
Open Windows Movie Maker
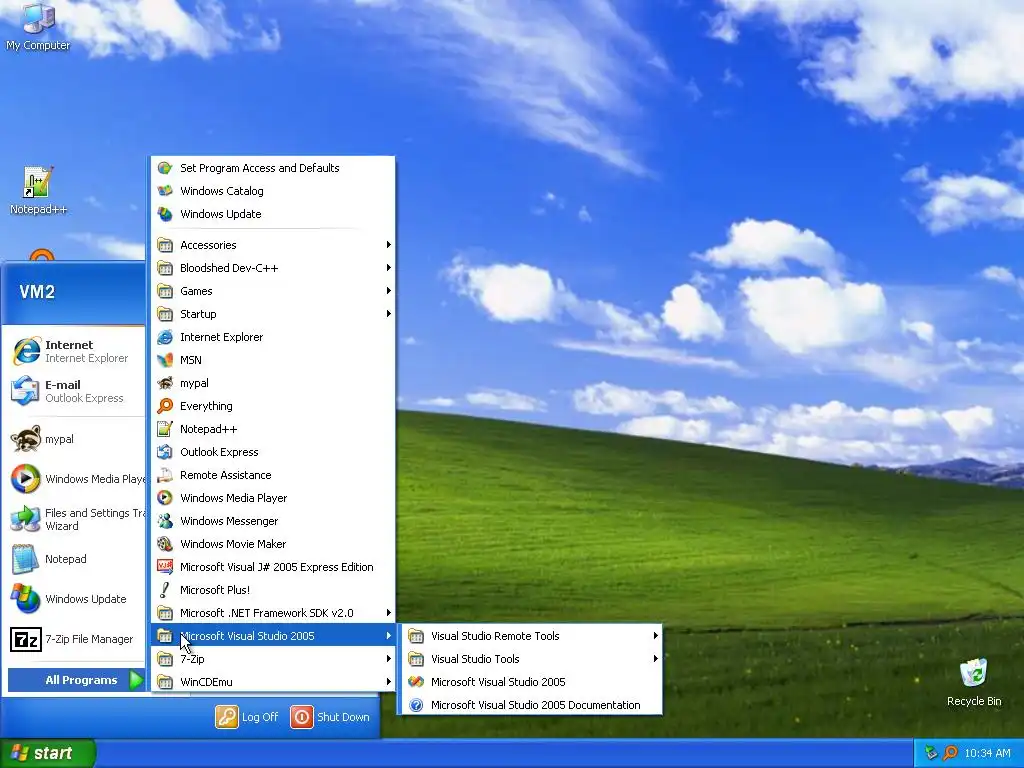click(273, 544)
